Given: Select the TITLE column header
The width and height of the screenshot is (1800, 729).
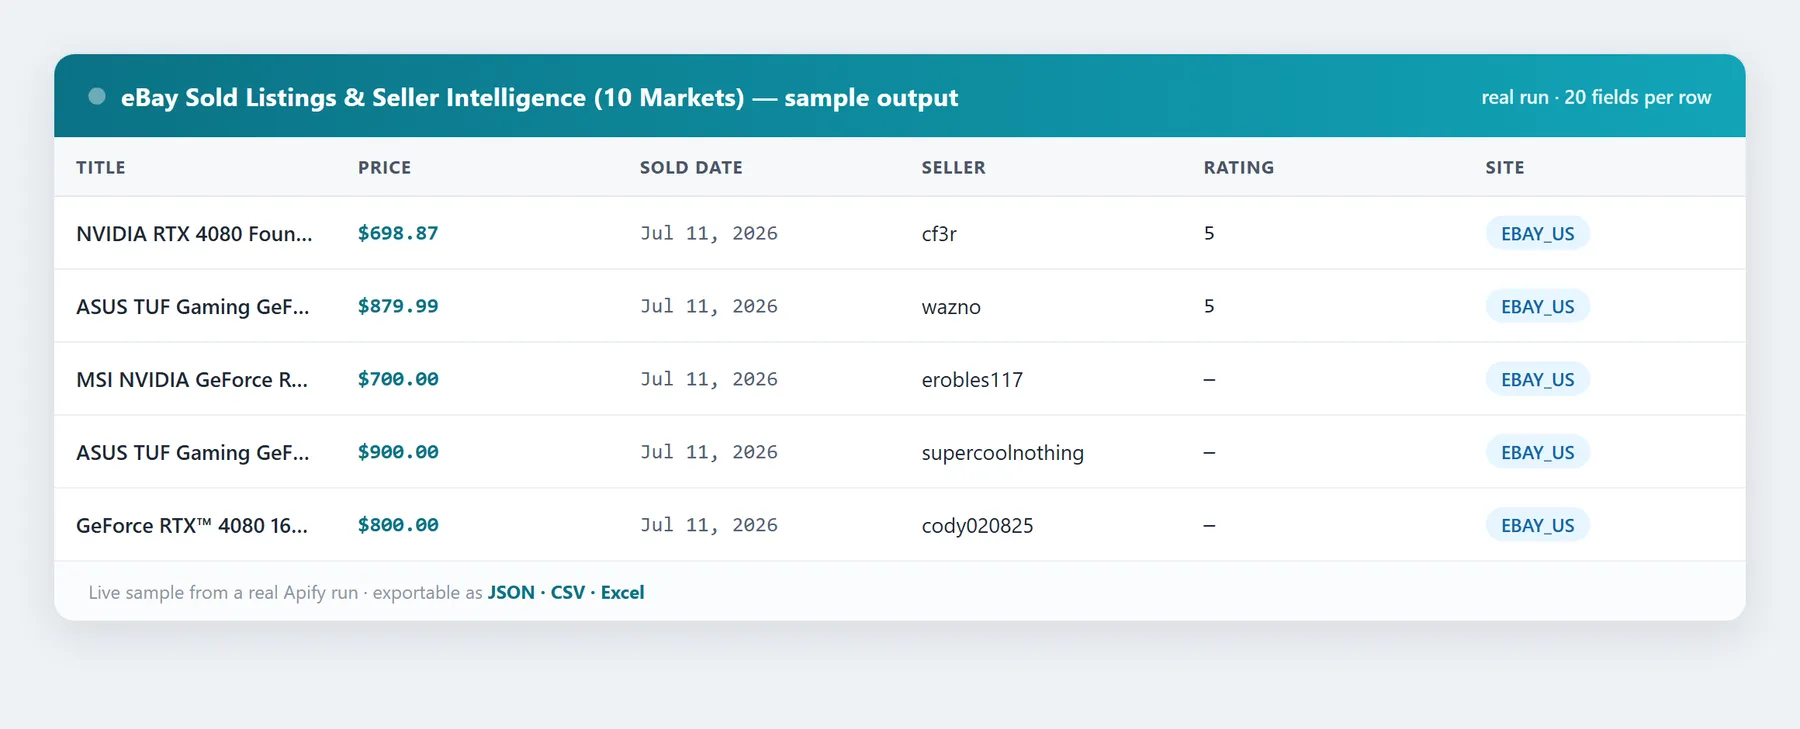Looking at the screenshot, I should point(101,167).
